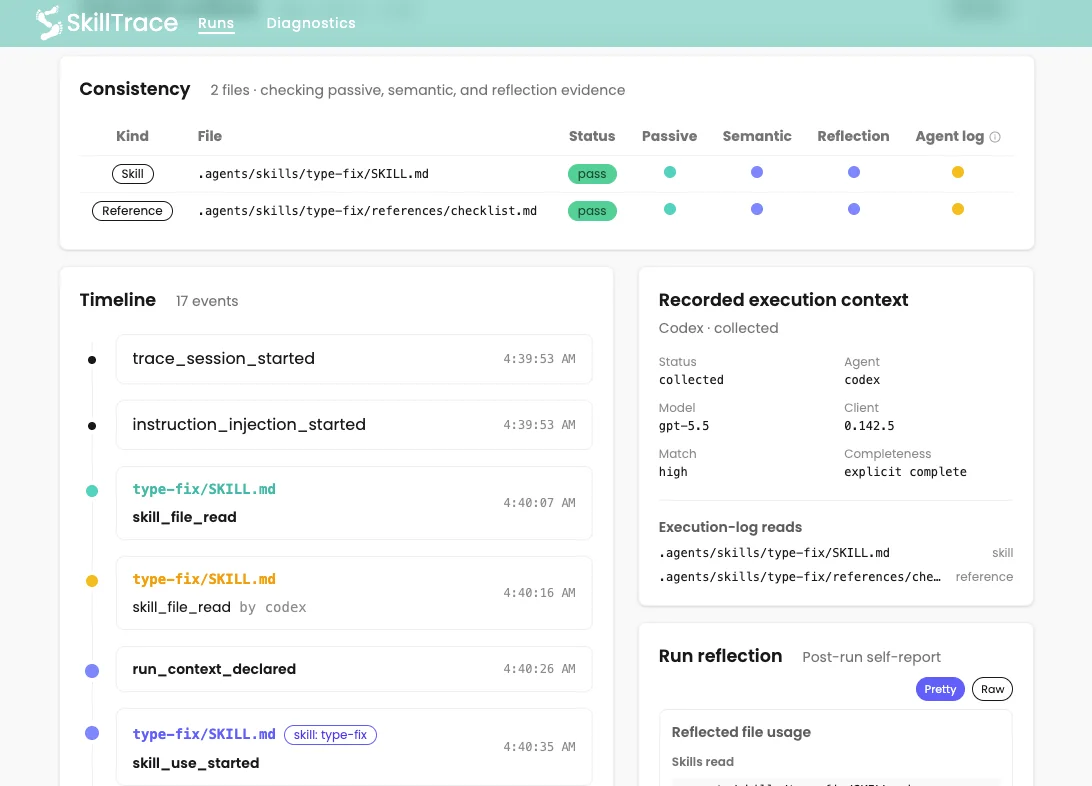
Task: Click the pass status for checklist.md
Action: [x=592, y=211]
